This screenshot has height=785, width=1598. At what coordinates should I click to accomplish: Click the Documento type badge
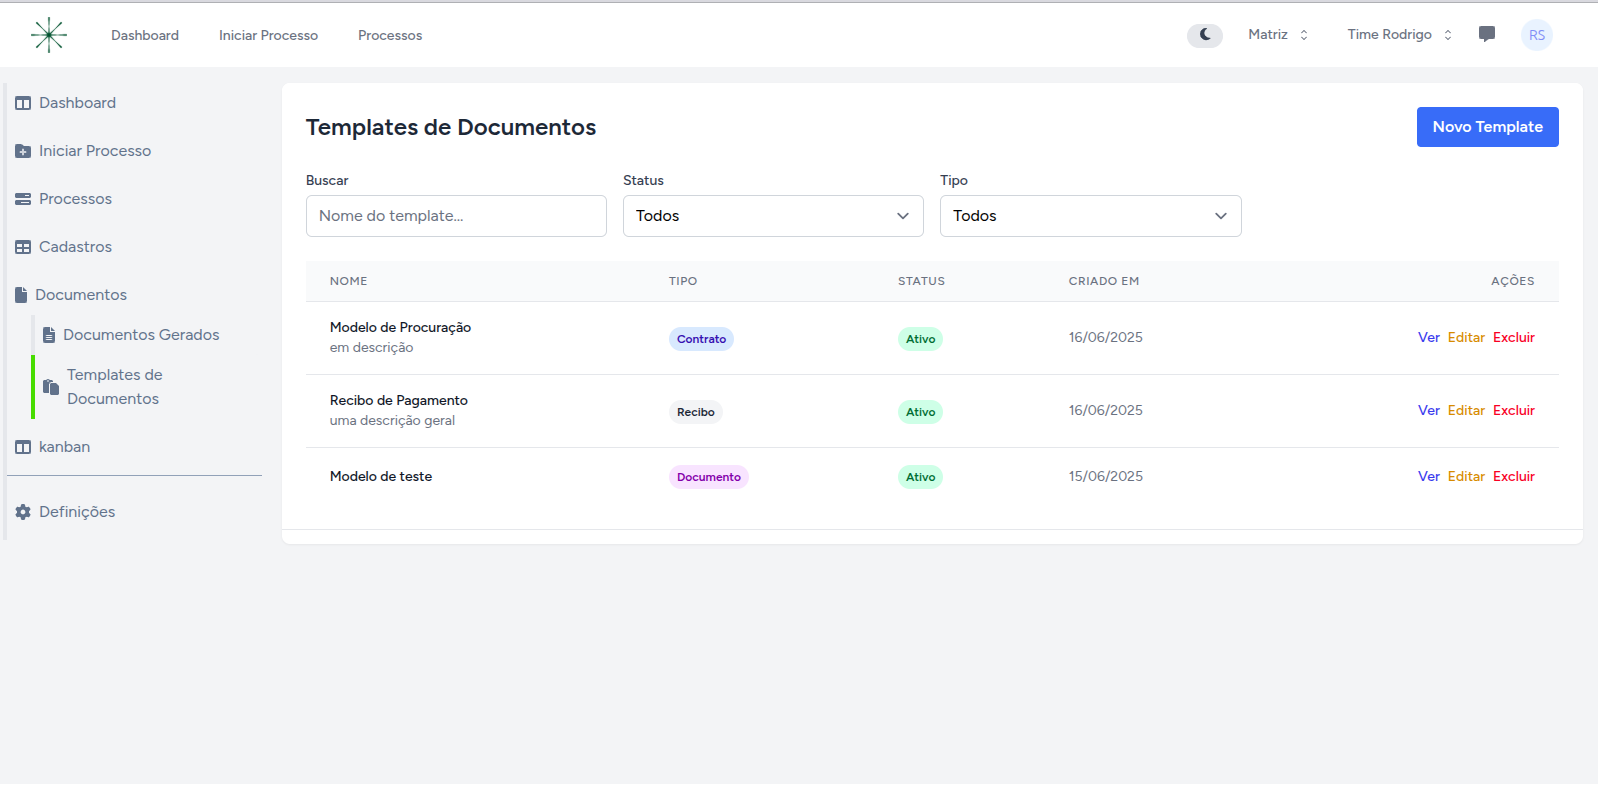pos(708,477)
